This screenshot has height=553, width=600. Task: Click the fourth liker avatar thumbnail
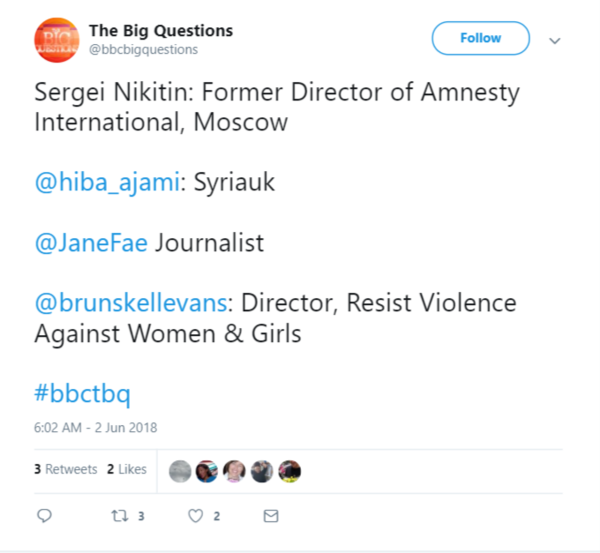(x=262, y=469)
